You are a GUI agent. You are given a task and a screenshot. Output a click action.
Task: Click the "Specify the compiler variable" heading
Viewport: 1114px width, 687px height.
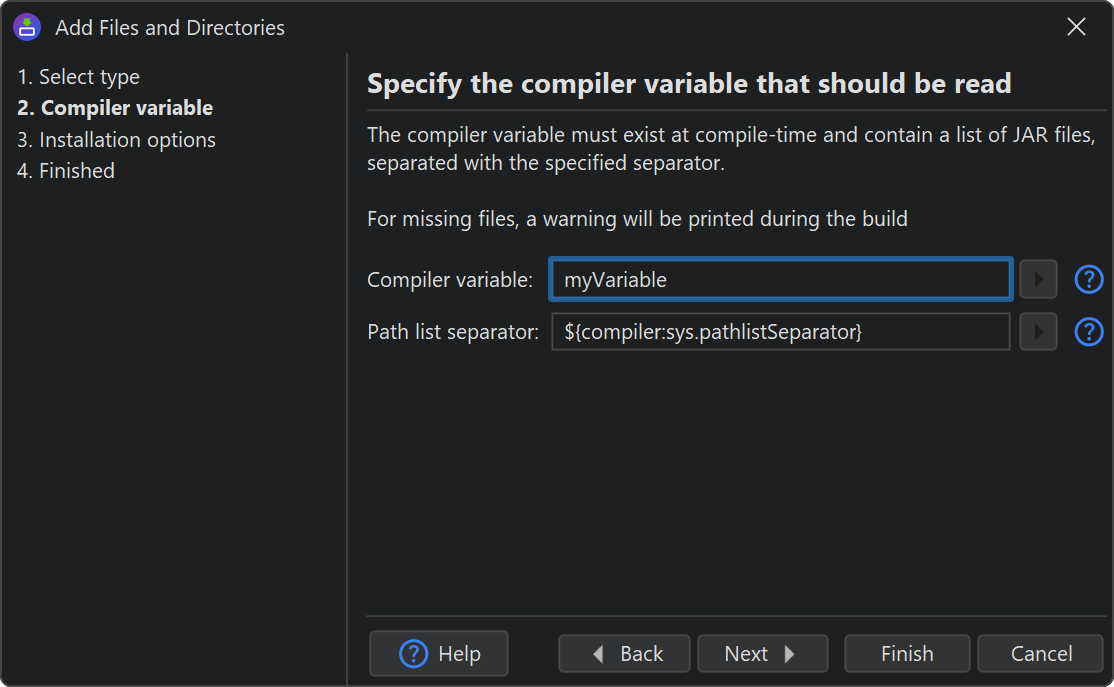pyautogui.click(x=689, y=84)
